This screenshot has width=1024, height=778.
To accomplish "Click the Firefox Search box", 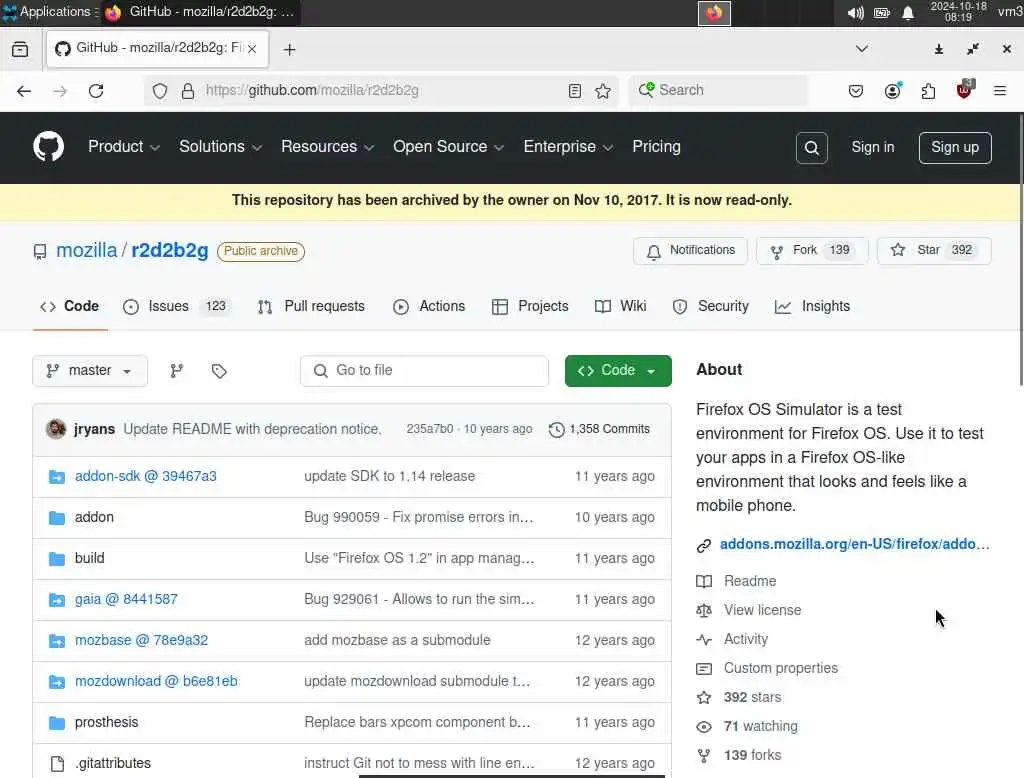I will click(718, 91).
